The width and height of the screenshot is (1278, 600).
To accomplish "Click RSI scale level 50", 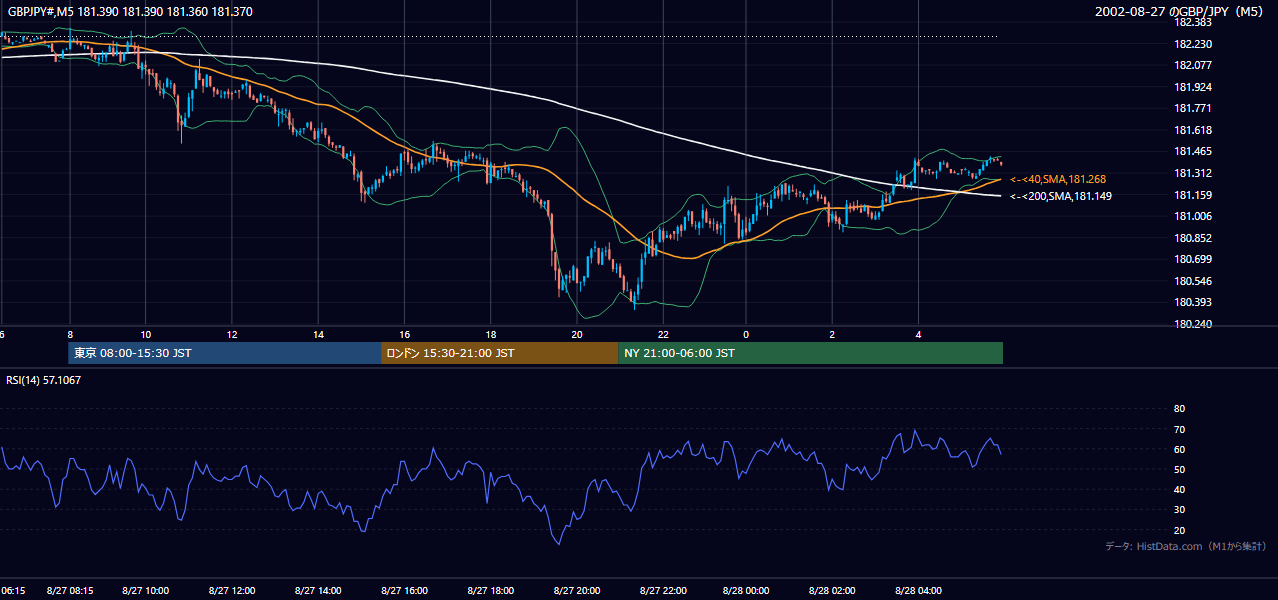I will 1179,469.
